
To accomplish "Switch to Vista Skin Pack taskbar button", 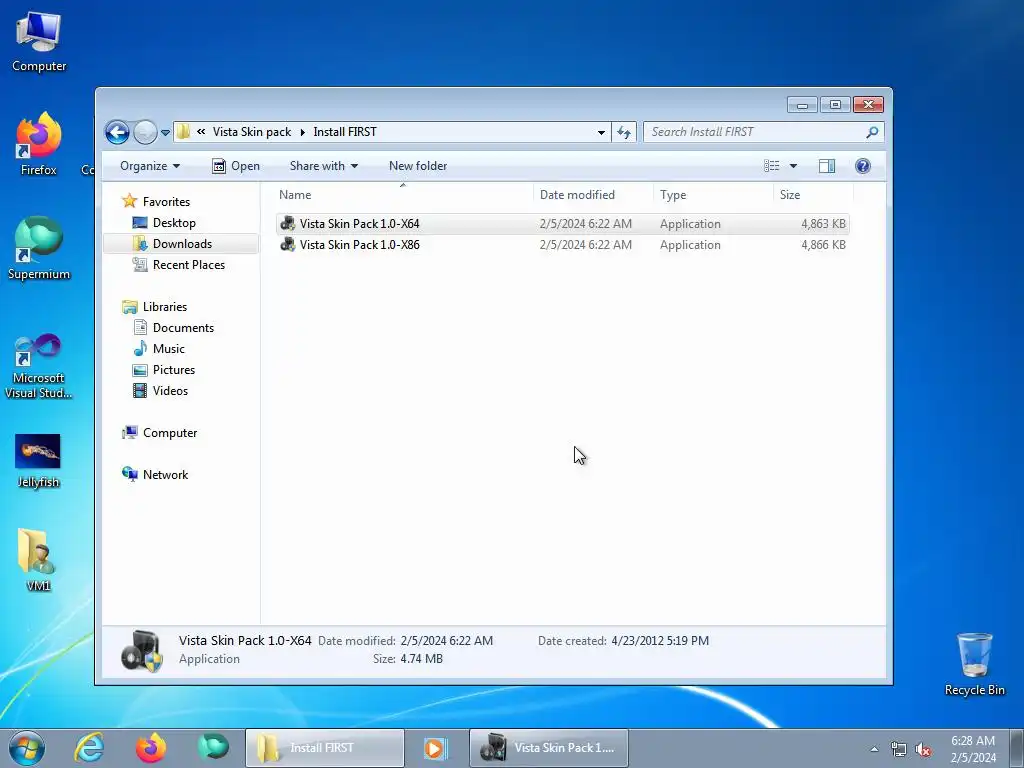I will (549, 748).
